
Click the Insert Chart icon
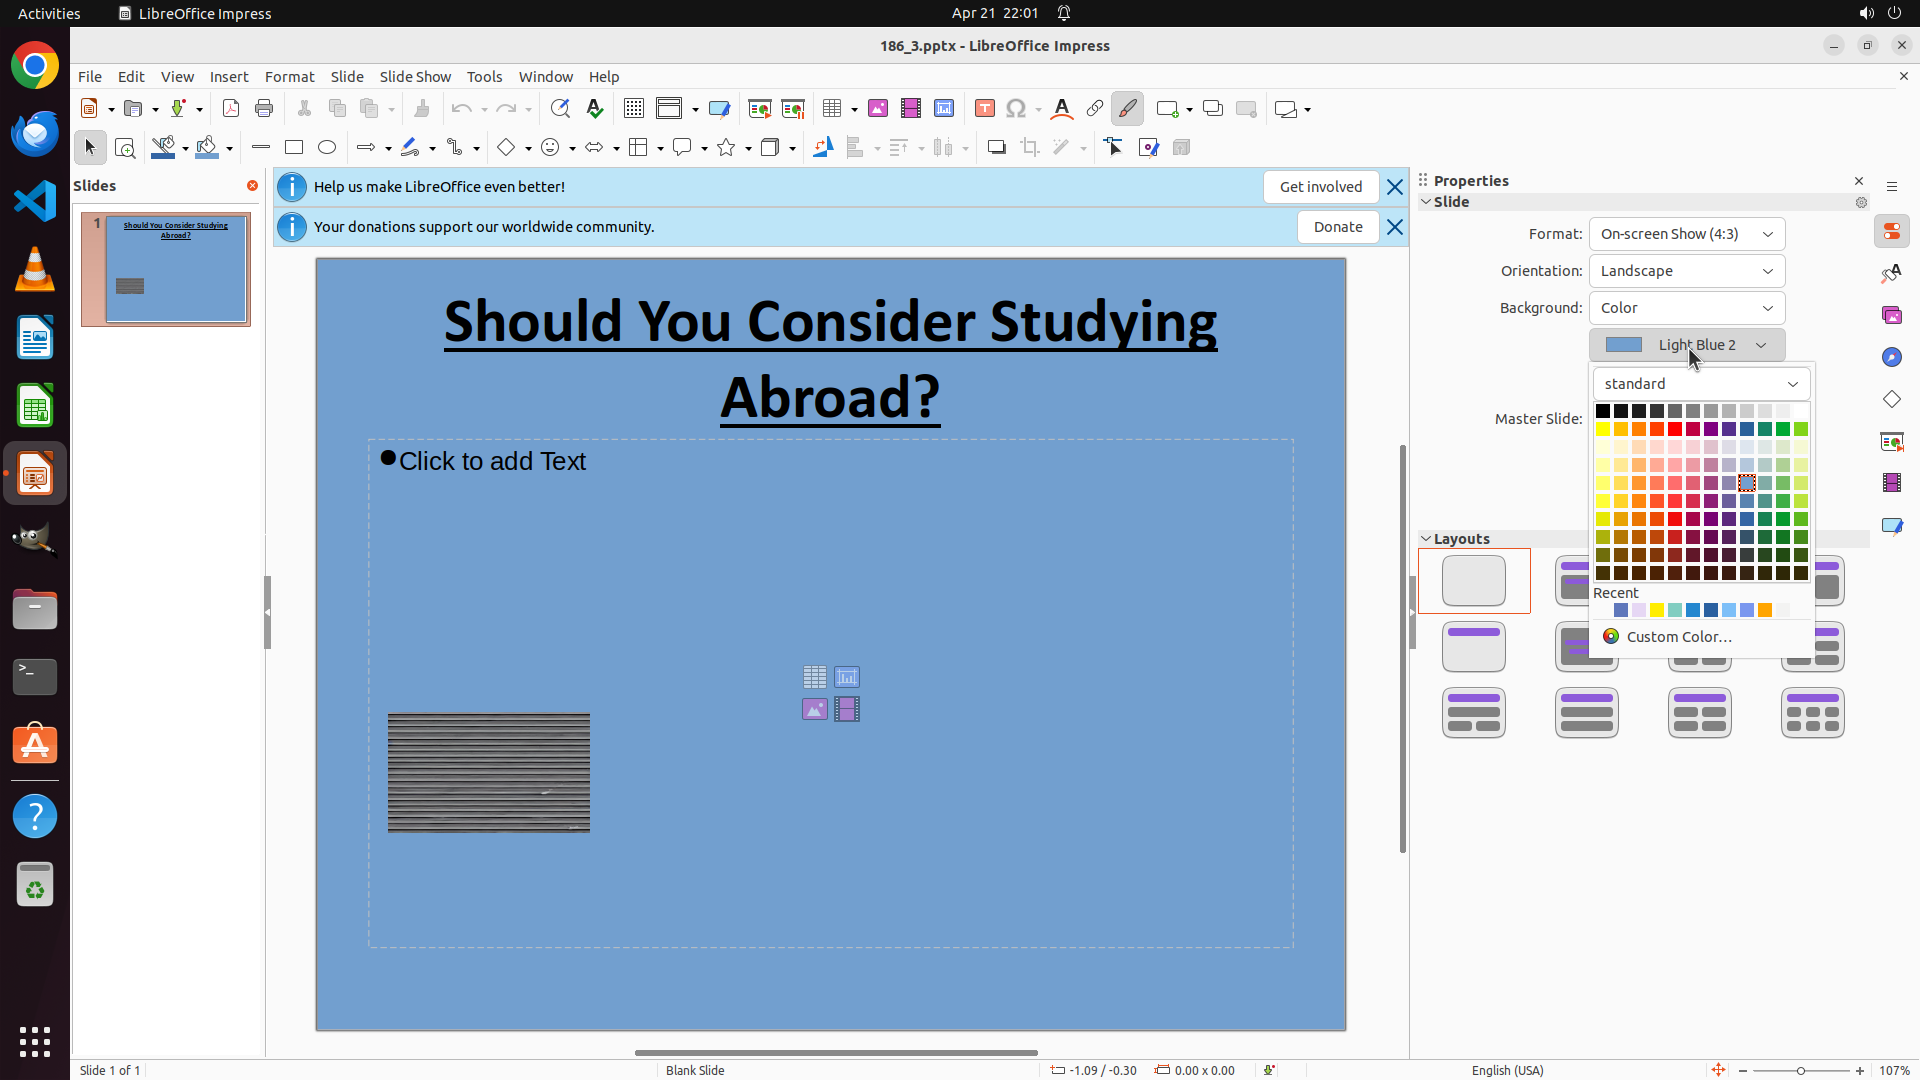coord(944,109)
